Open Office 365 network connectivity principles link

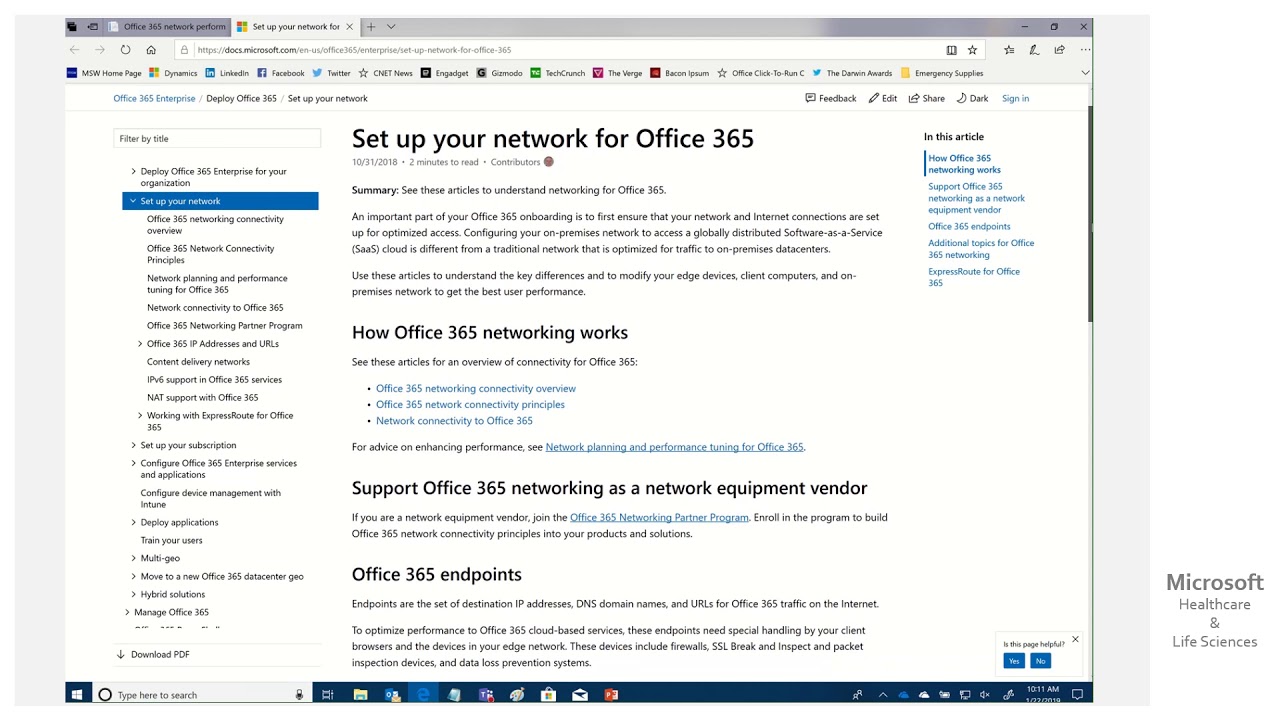(470, 404)
